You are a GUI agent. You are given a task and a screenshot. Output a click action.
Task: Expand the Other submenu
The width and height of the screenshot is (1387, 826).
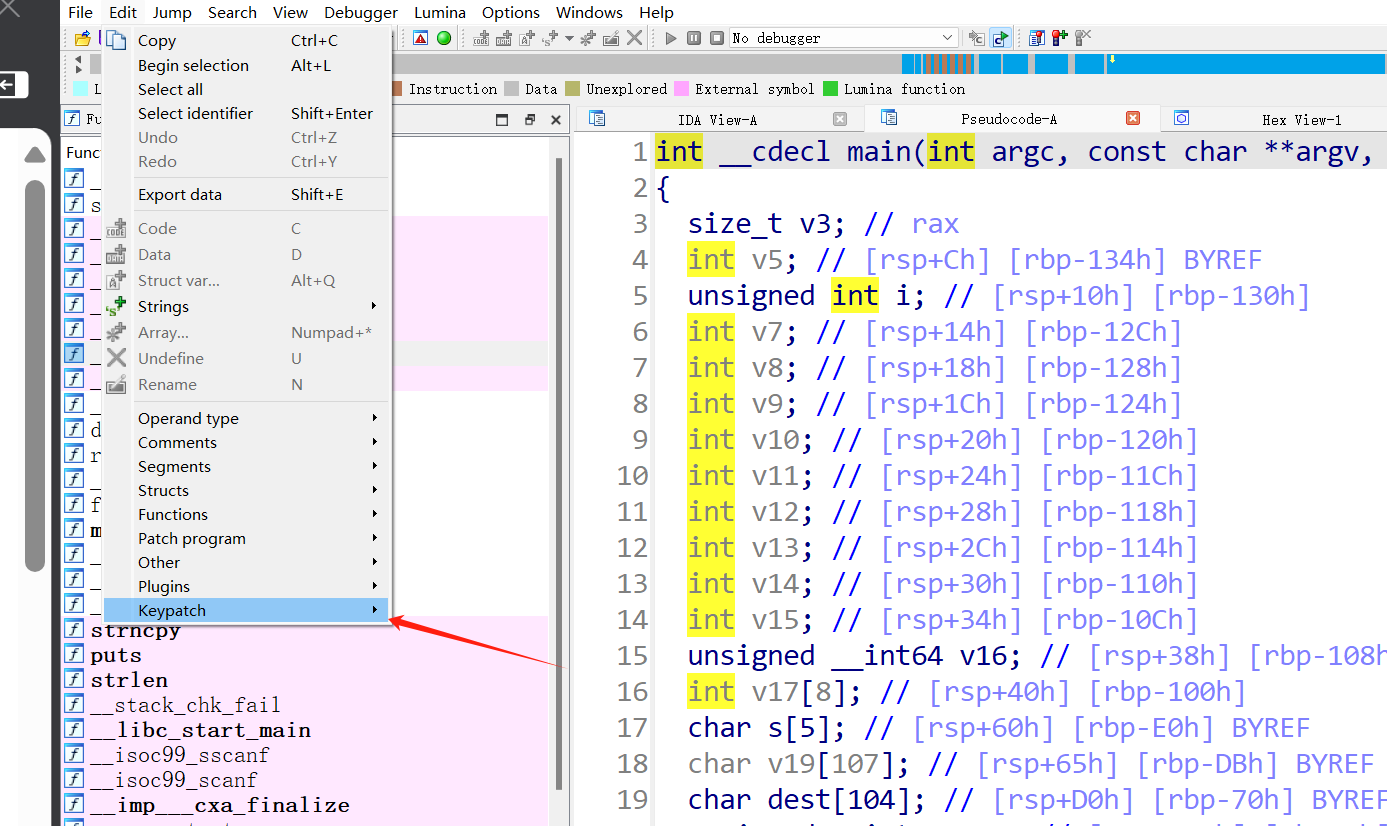(x=248, y=562)
